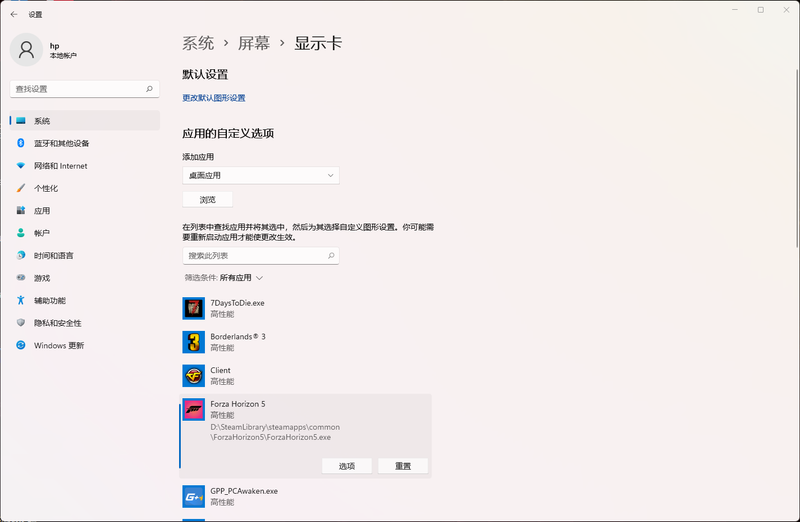
Task: Click the 浏览 button
Action: tap(207, 199)
